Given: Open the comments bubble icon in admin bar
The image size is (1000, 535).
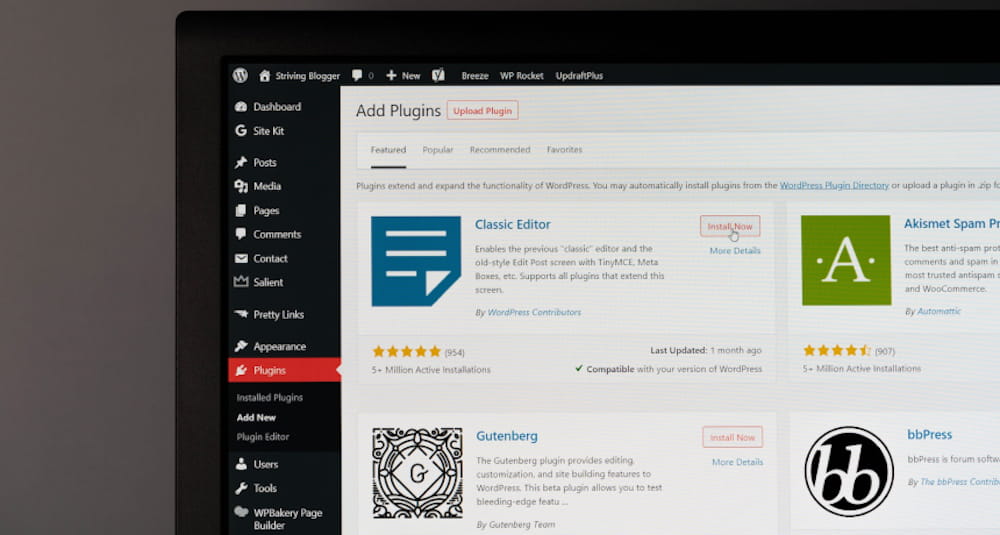Looking at the screenshot, I should point(360,75).
